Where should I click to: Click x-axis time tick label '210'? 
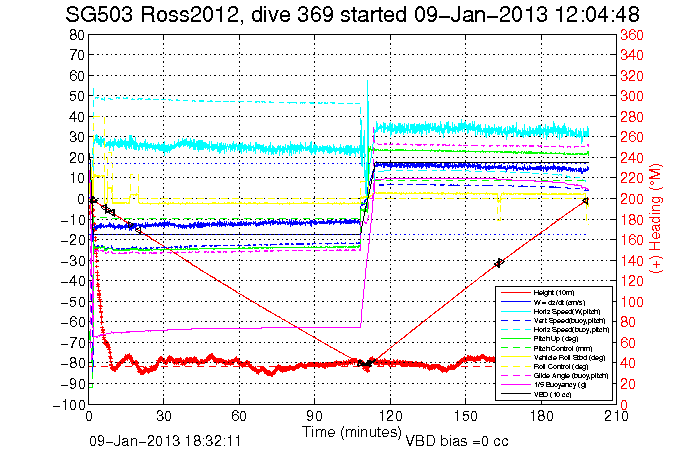[x=616, y=416]
